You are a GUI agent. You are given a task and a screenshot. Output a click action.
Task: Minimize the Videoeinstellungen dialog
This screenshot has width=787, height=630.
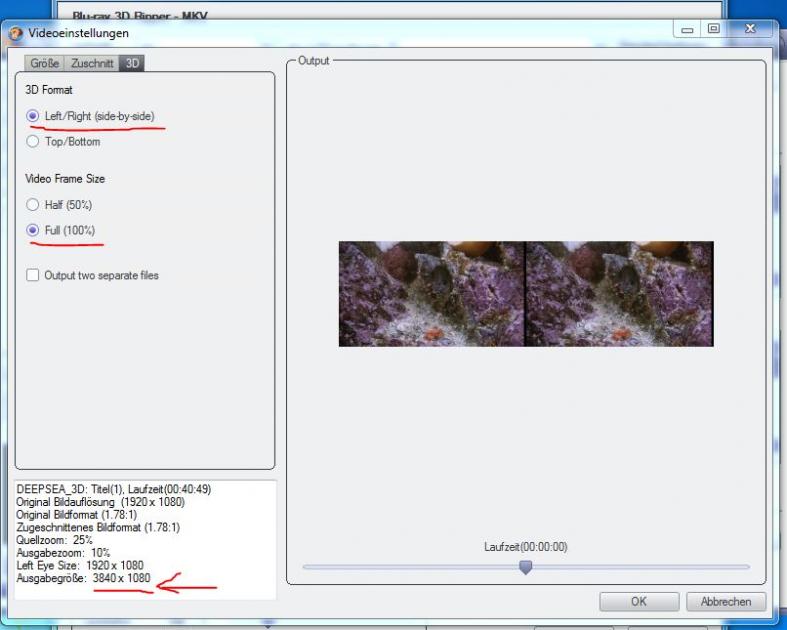tap(687, 29)
